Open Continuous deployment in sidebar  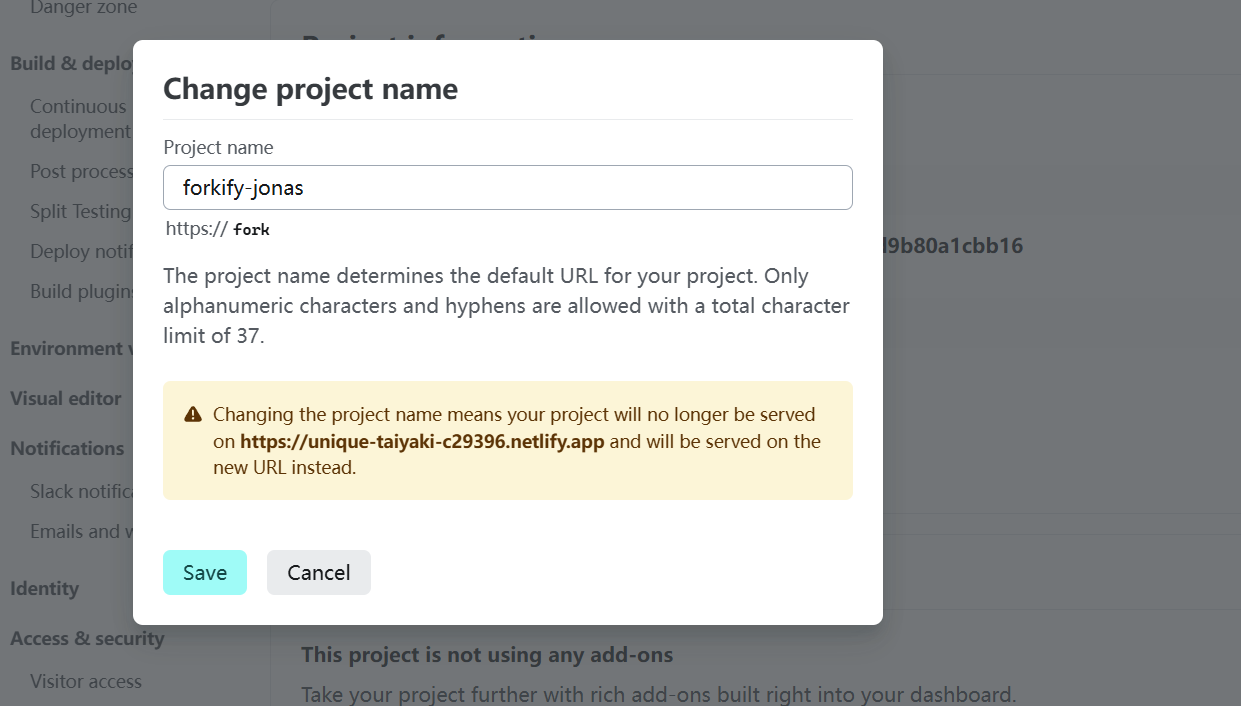click(80, 119)
